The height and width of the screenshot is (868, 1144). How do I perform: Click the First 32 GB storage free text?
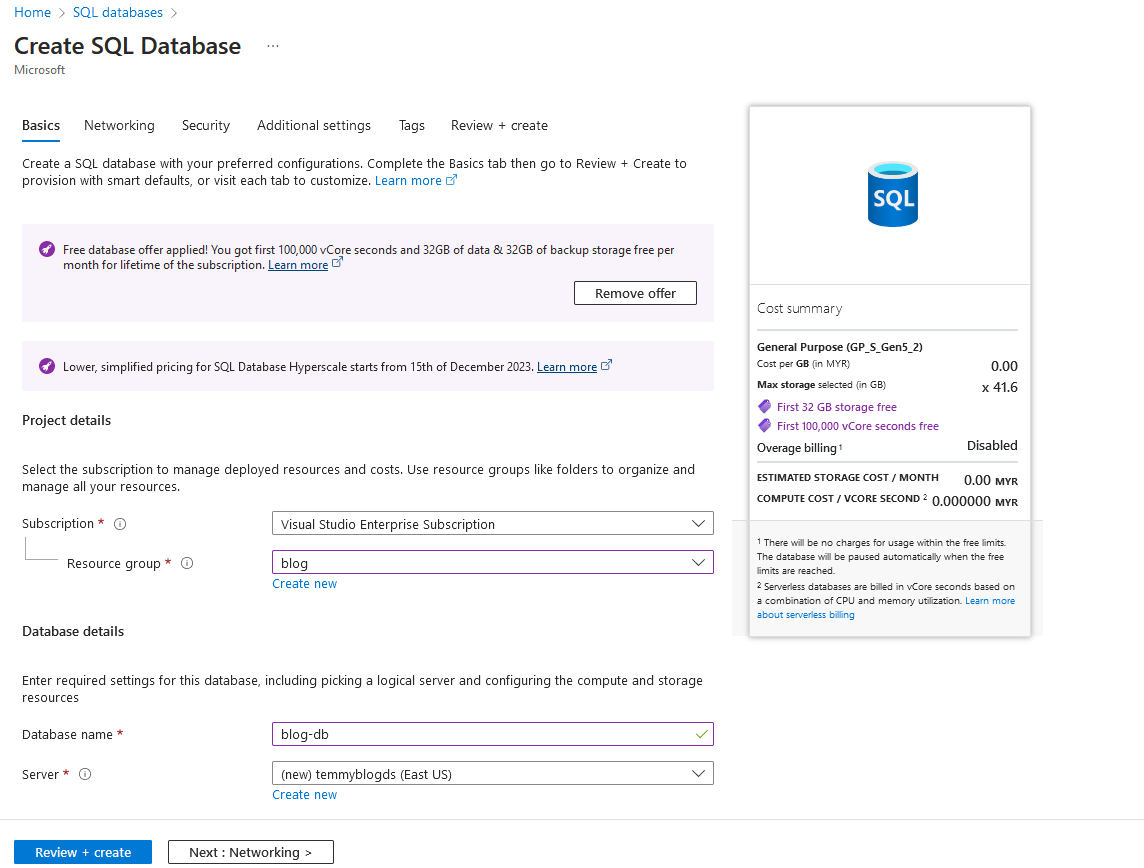tap(837, 407)
